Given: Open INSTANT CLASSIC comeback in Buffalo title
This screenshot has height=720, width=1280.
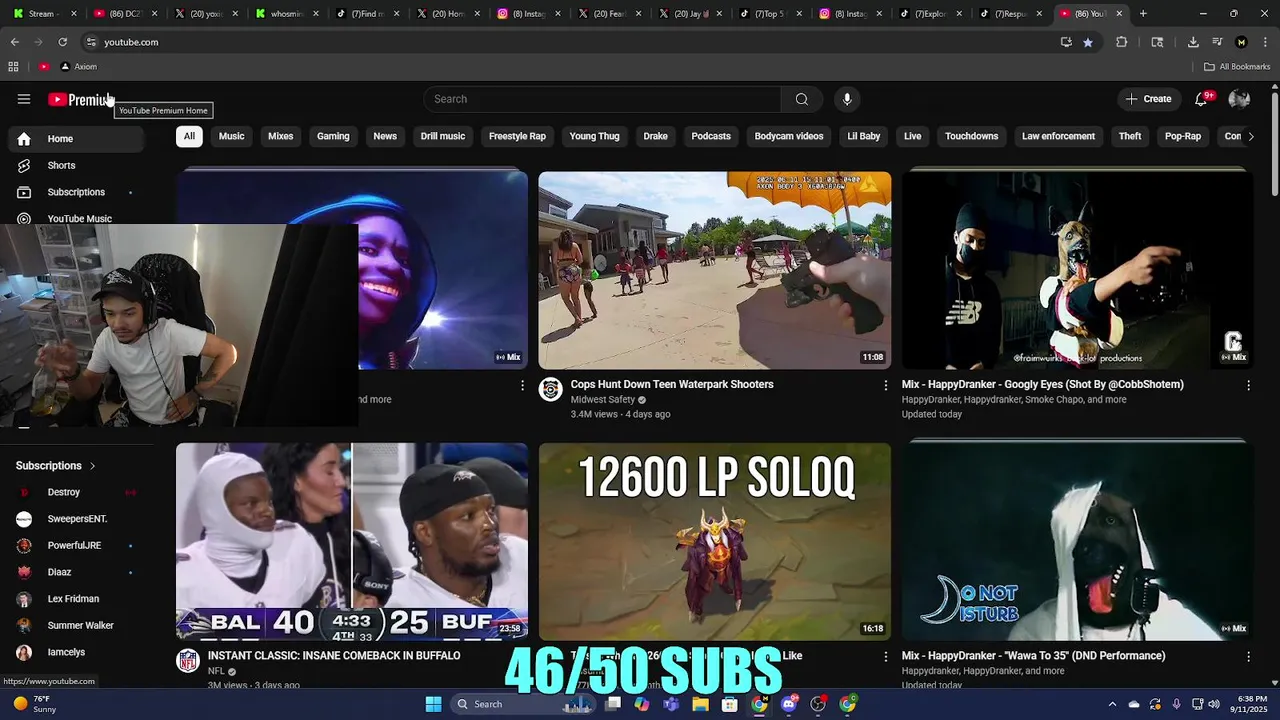Looking at the screenshot, I should click(x=334, y=656).
